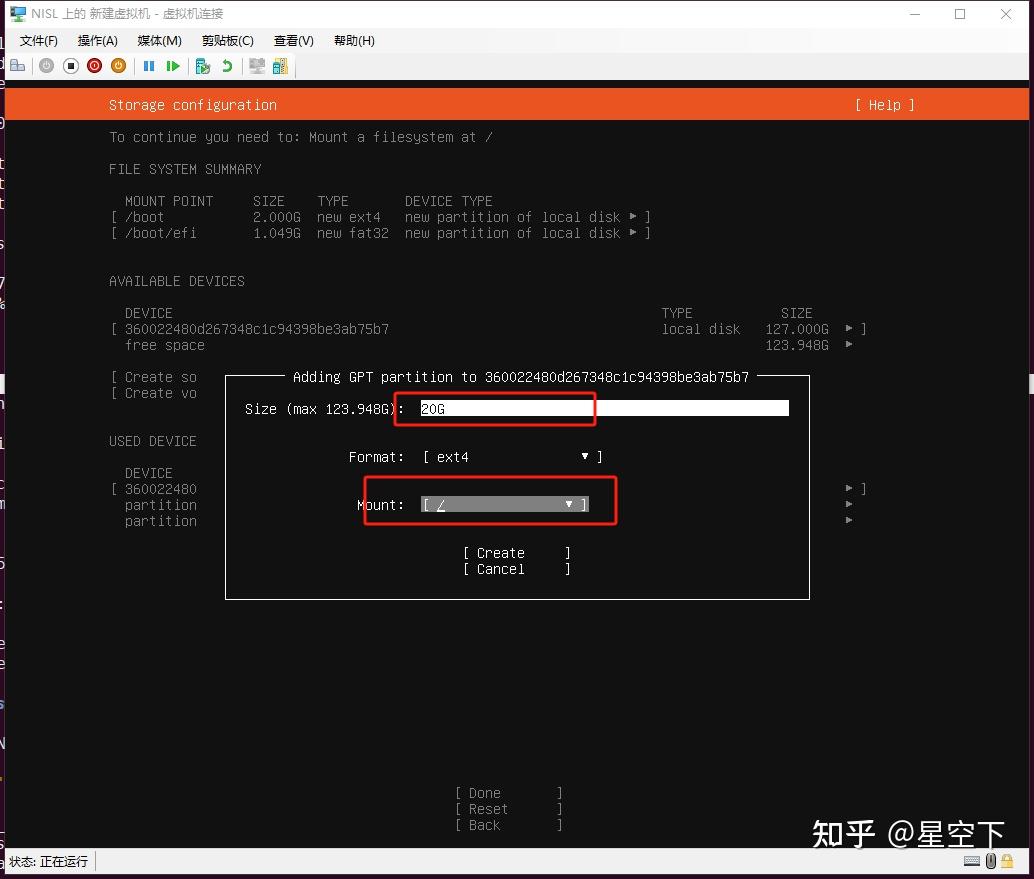Expand the 127.000G local disk row arrow
The width and height of the screenshot is (1034, 879).
849,328
